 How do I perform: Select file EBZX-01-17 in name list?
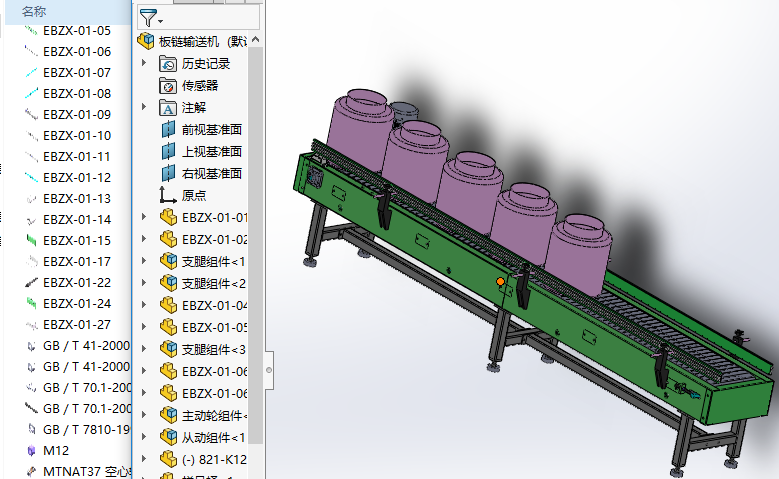pos(77,261)
